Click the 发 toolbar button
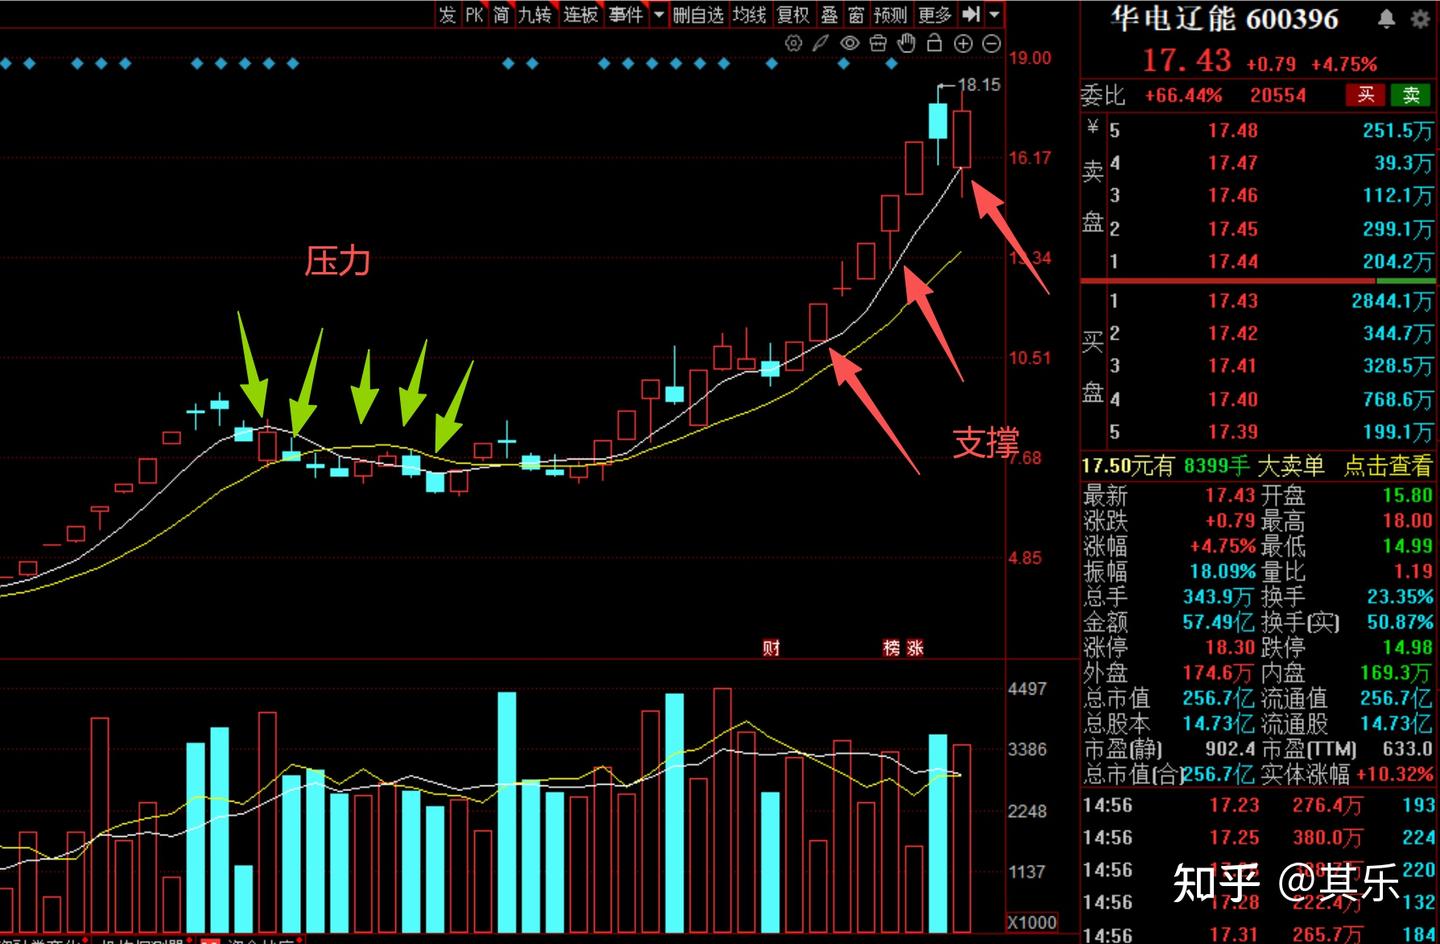 [447, 15]
